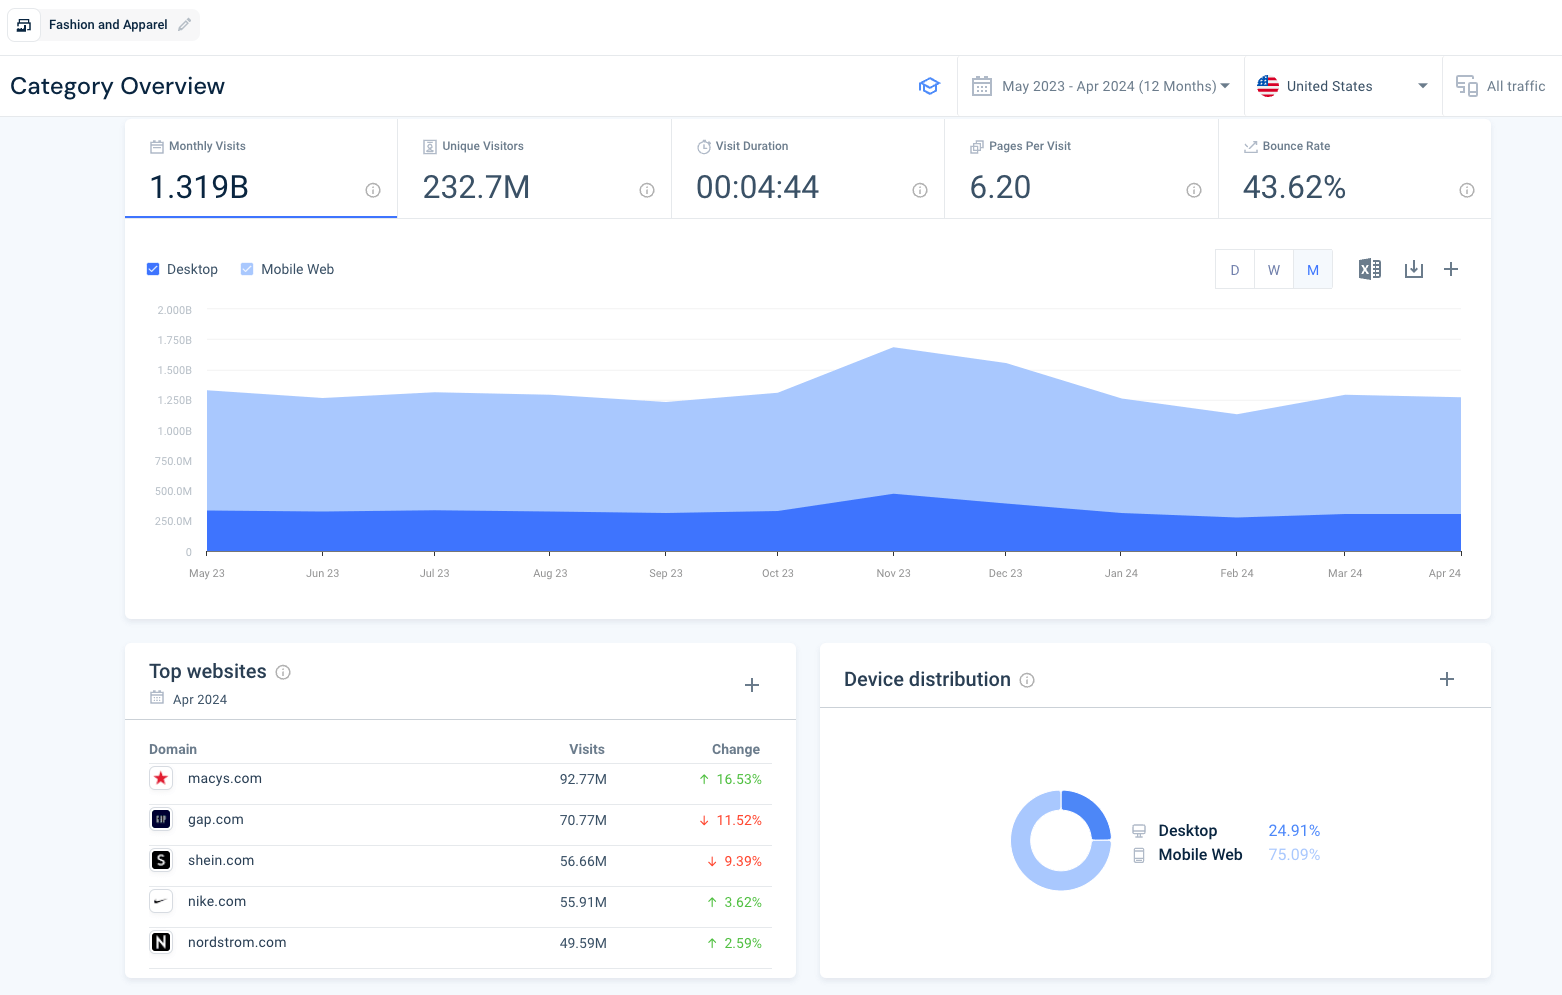Switch chart granularity to Daily (D)
The height and width of the screenshot is (995, 1562).
[1235, 270]
